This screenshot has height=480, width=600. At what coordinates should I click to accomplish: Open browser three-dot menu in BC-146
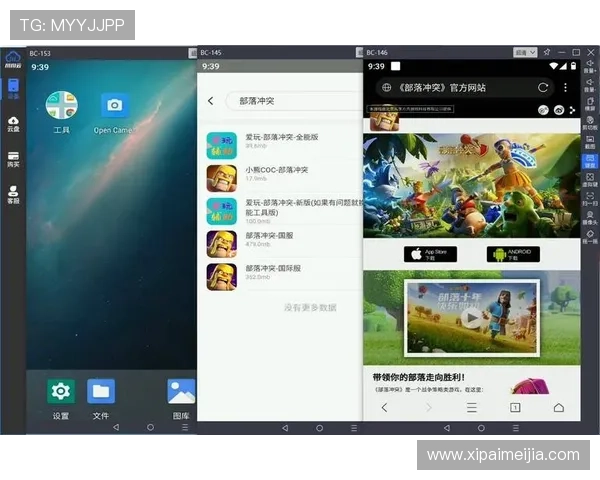coord(566,88)
